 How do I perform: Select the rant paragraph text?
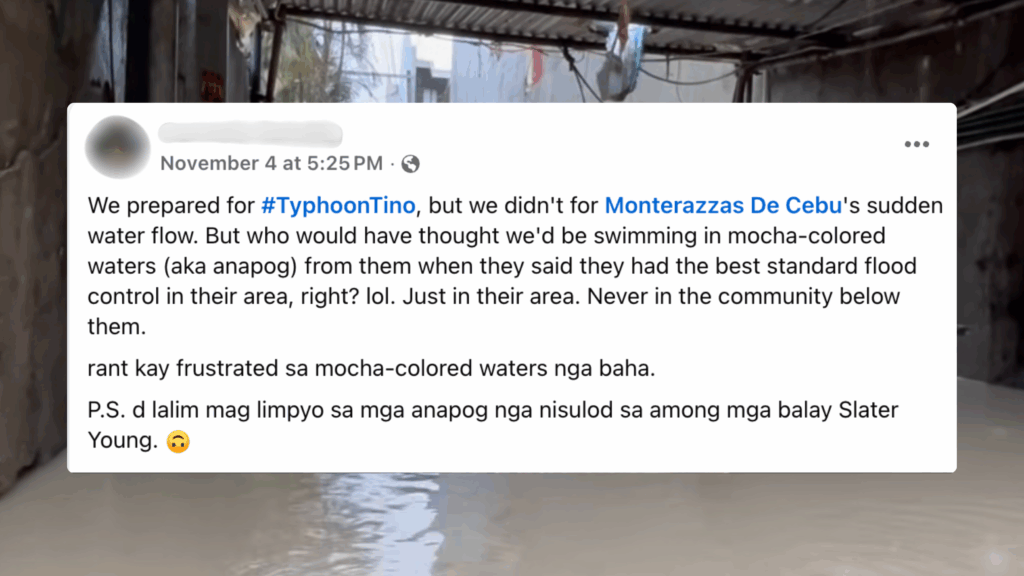(370, 368)
